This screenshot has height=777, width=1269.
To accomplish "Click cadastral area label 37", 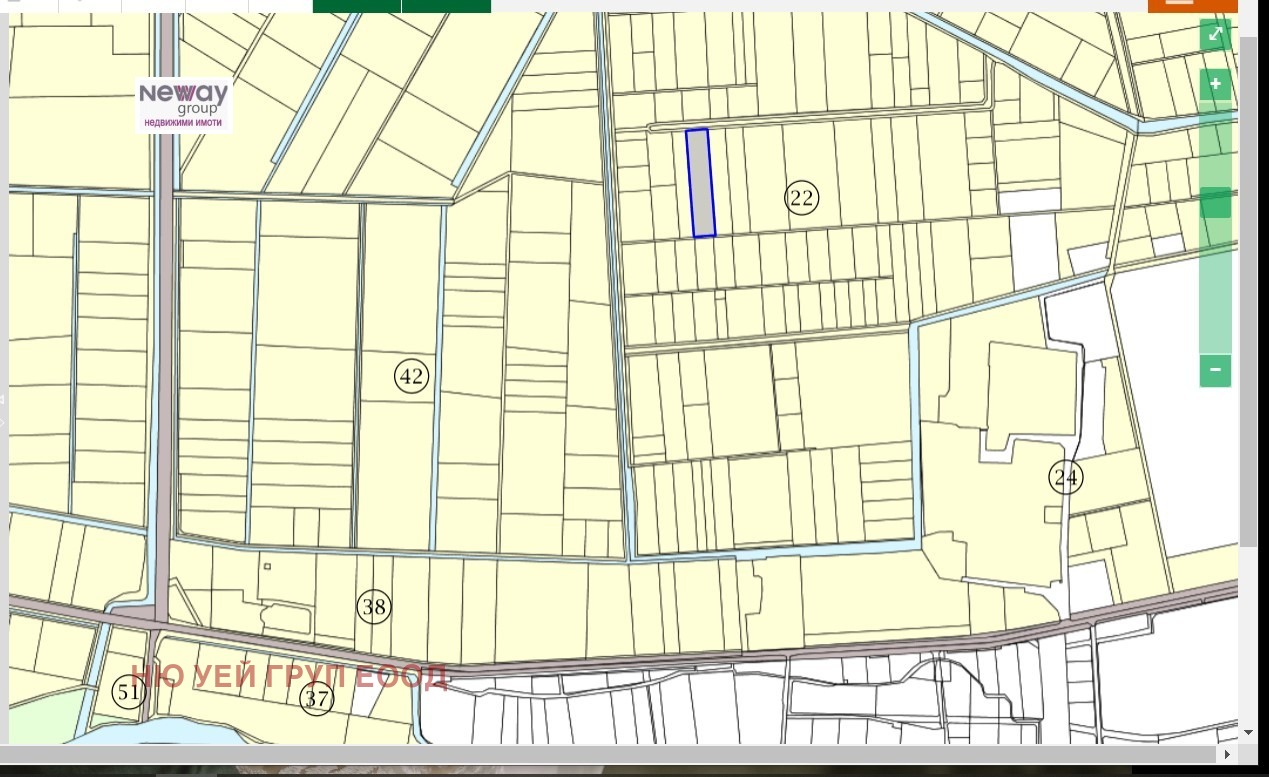I will tap(317, 699).
